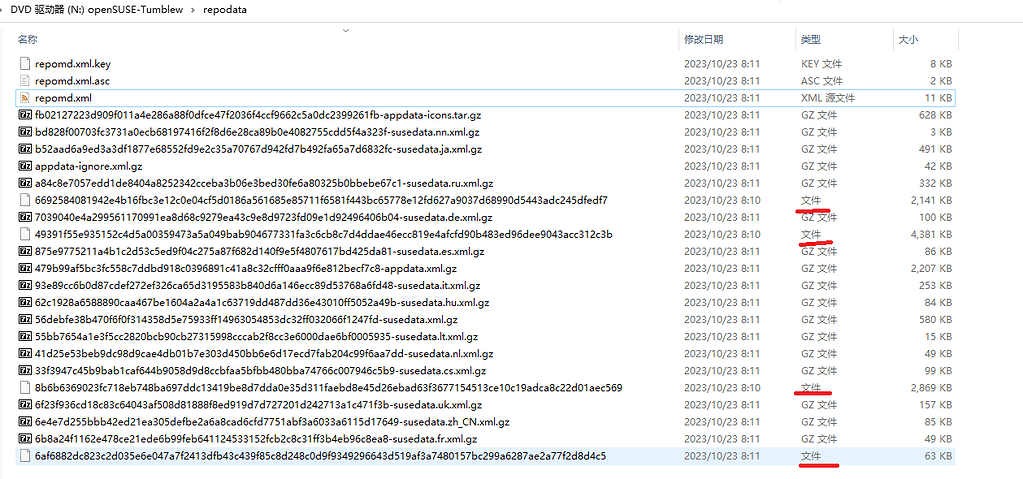Select file name ending susedata.ja.xml.gz
1023x479 pixels.
coord(258,149)
